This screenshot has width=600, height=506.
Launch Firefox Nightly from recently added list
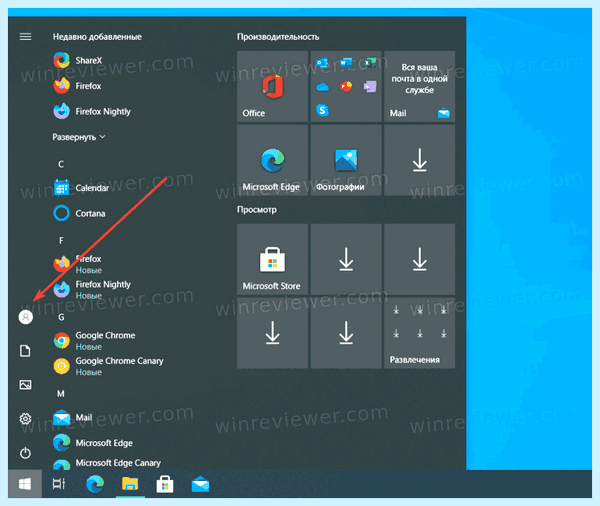[92, 111]
